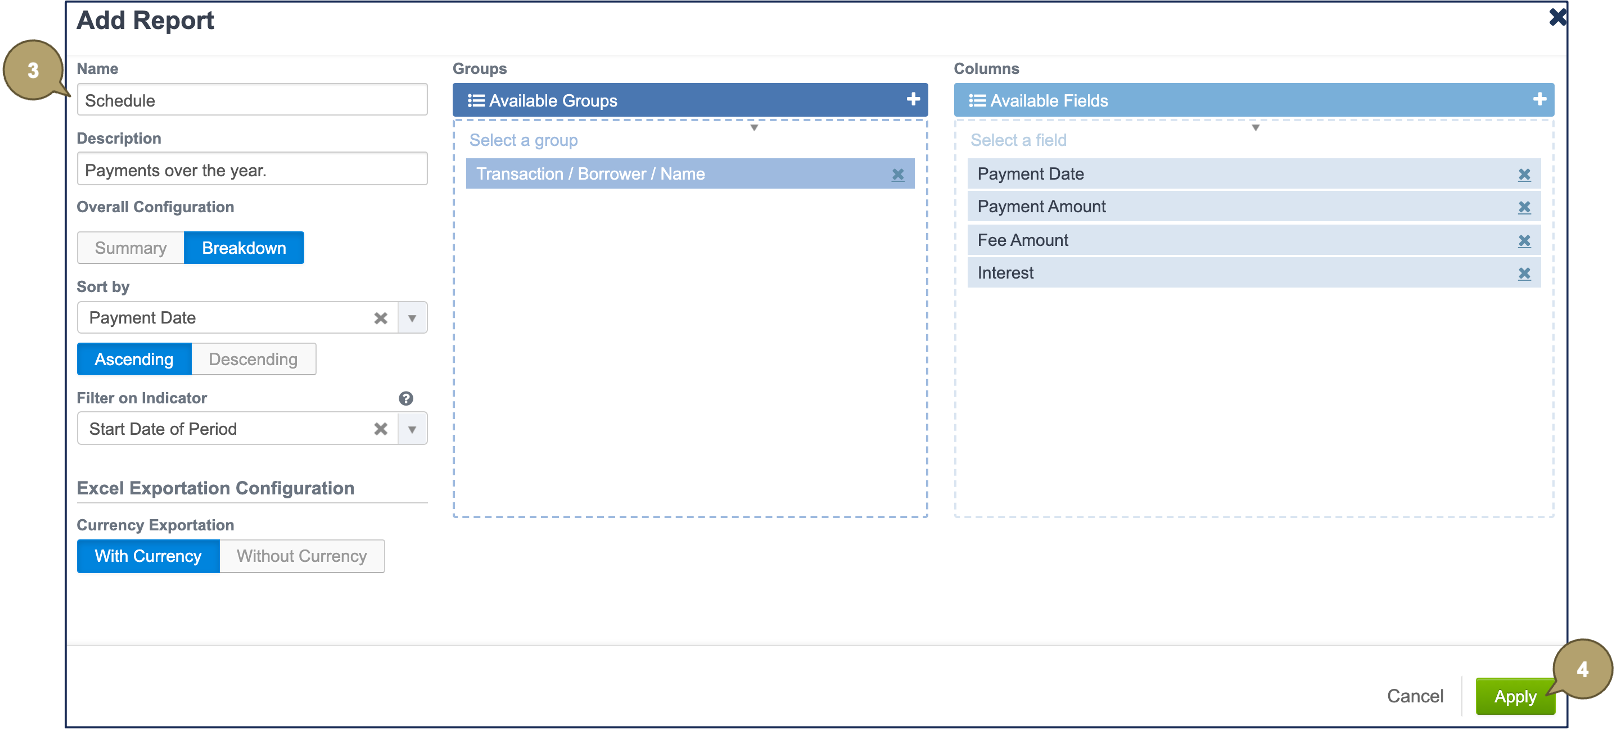Click the Name input field
Screen dimensions: 1616x729
(252, 100)
